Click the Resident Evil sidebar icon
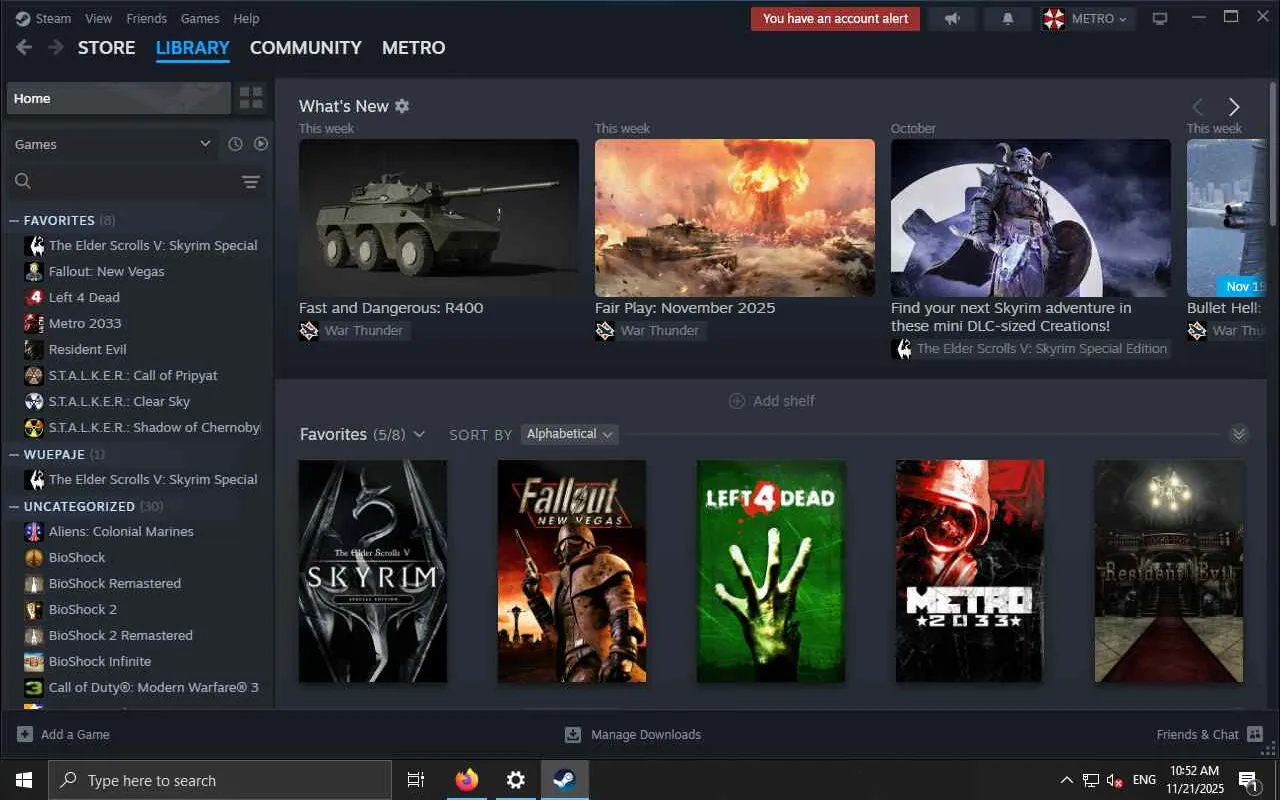 coord(34,349)
